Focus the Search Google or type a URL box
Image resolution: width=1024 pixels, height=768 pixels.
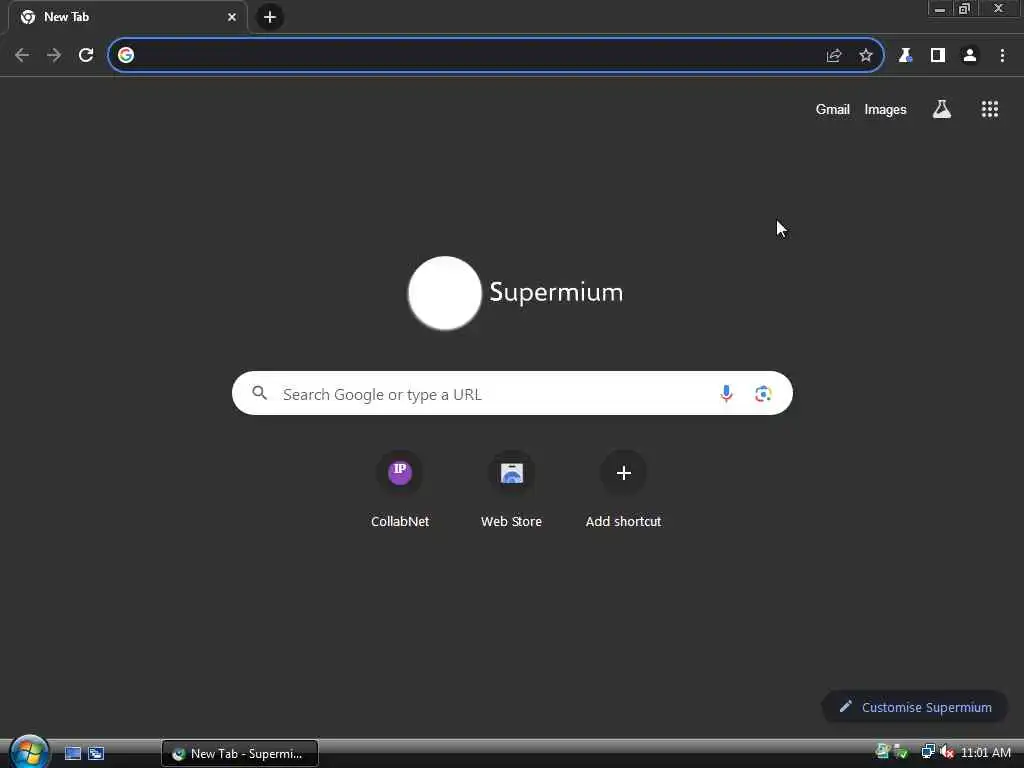[512, 393]
